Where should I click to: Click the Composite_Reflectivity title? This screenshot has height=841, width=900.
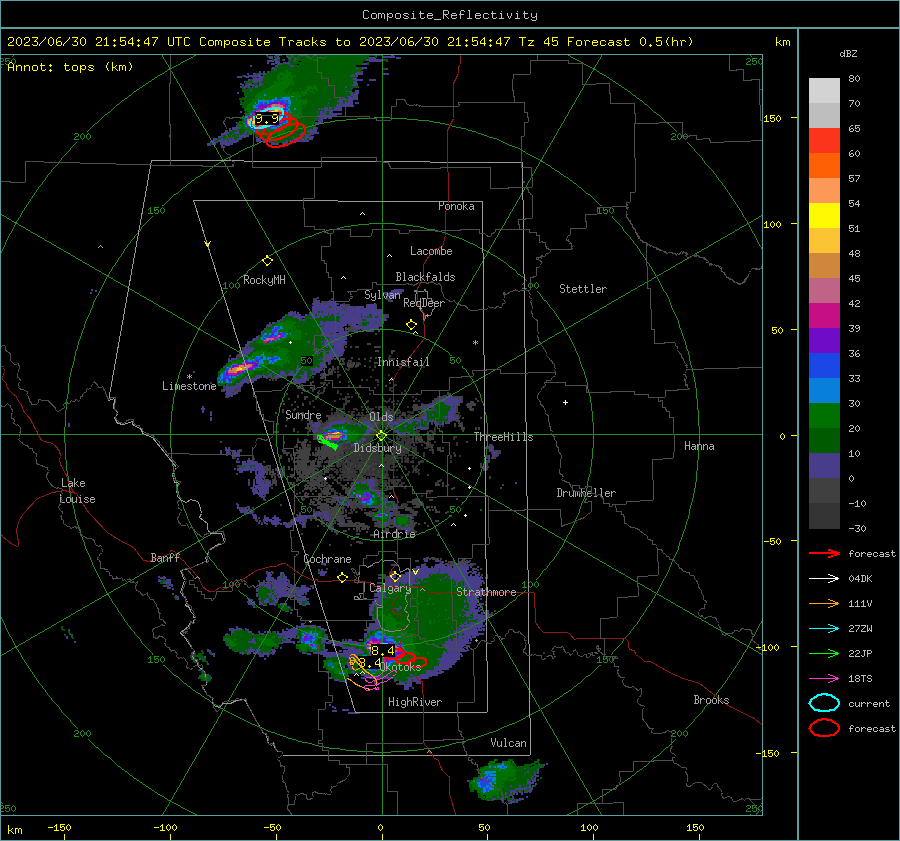(x=449, y=15)
